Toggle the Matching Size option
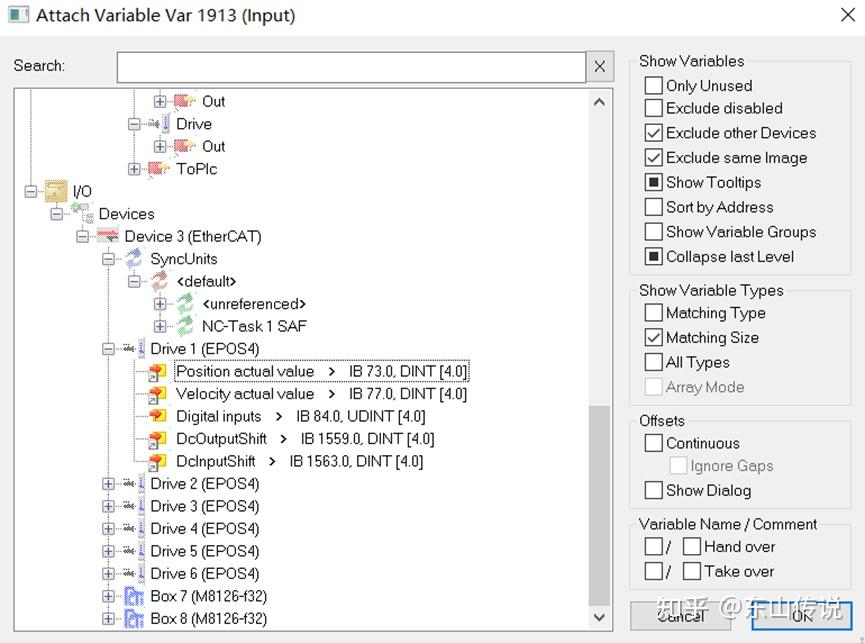865x643 pixels. (653, 337)
